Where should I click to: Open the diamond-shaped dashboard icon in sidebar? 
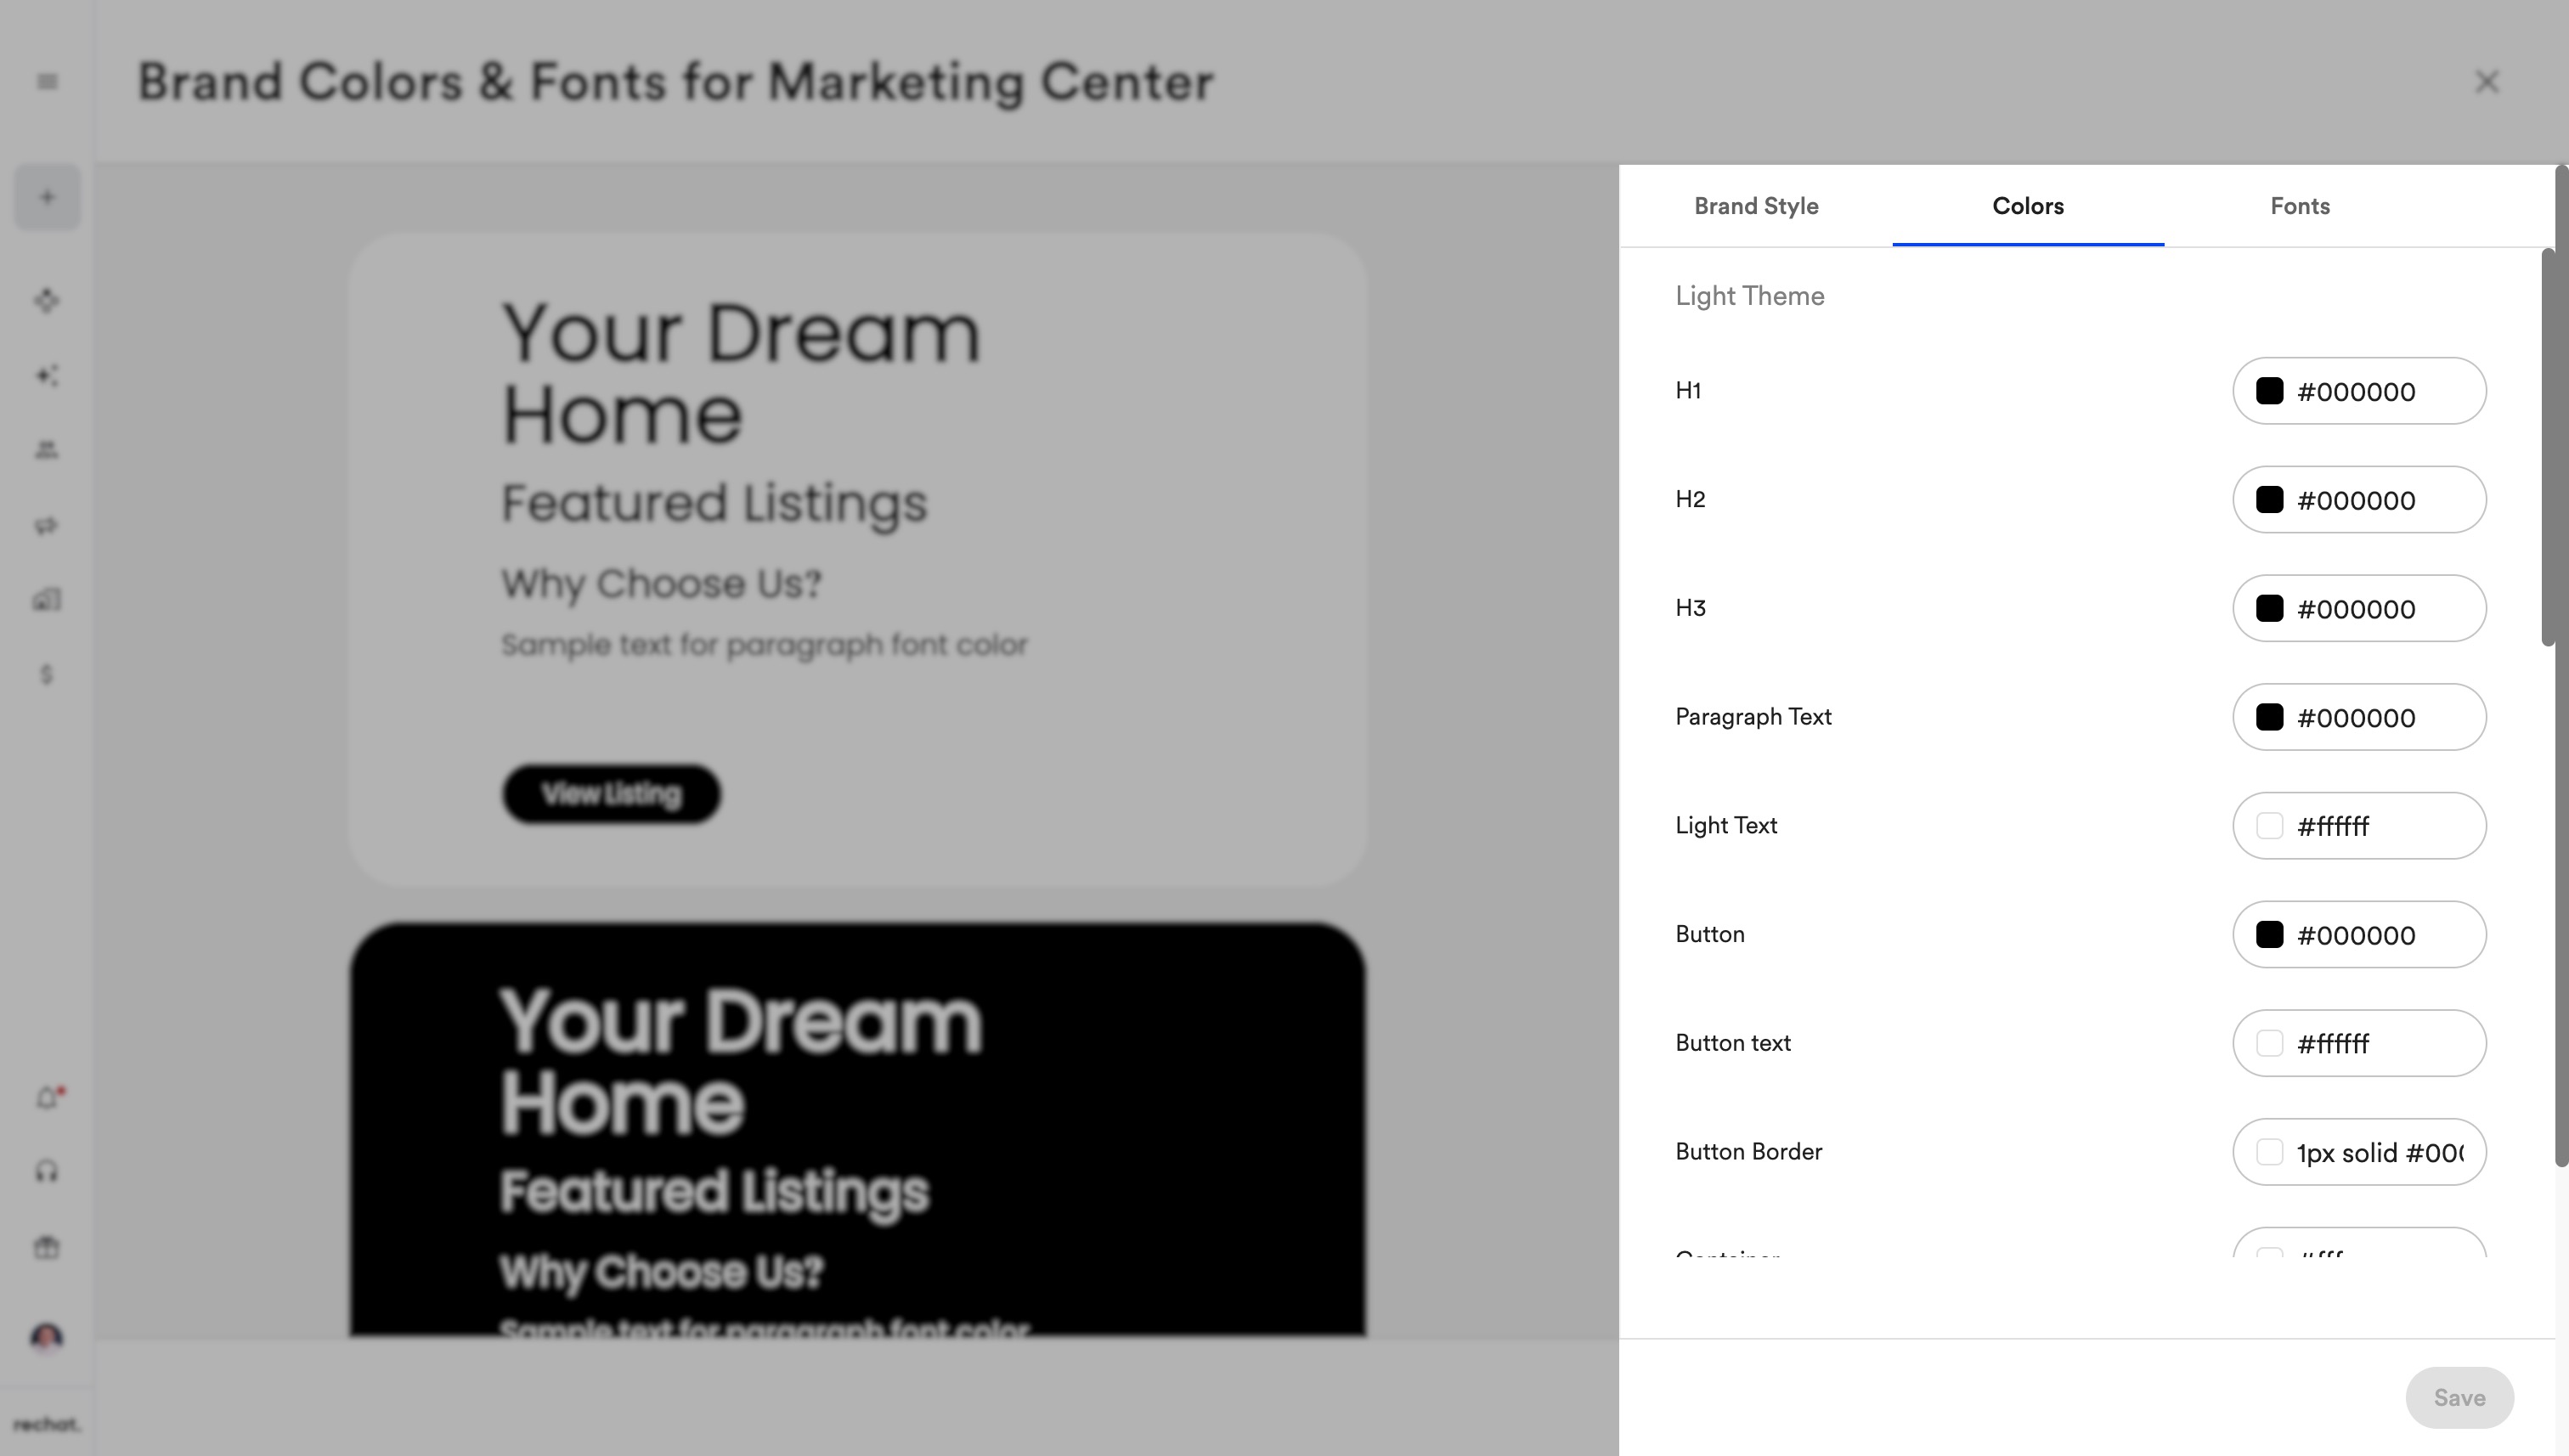(x=47, y=300)
